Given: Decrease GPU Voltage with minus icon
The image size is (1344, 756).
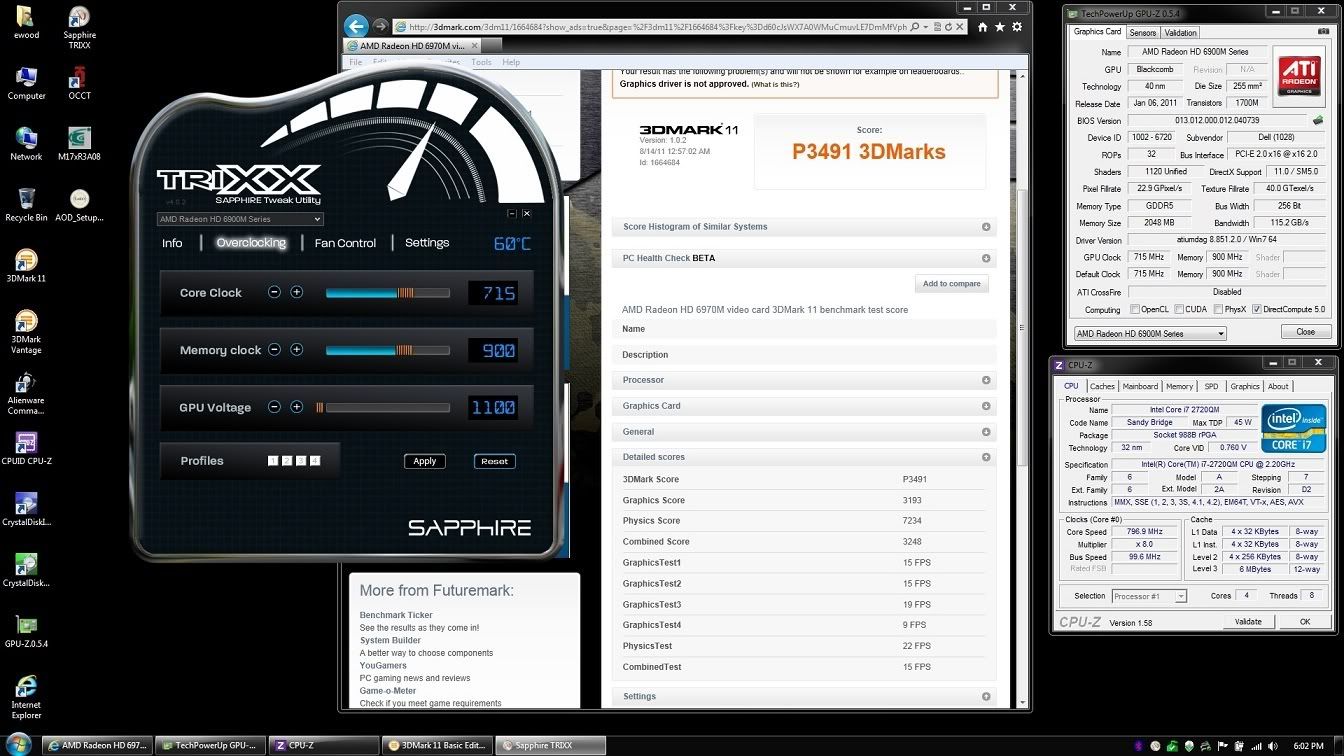Looking at the screenshot, I should pos(274,407).
